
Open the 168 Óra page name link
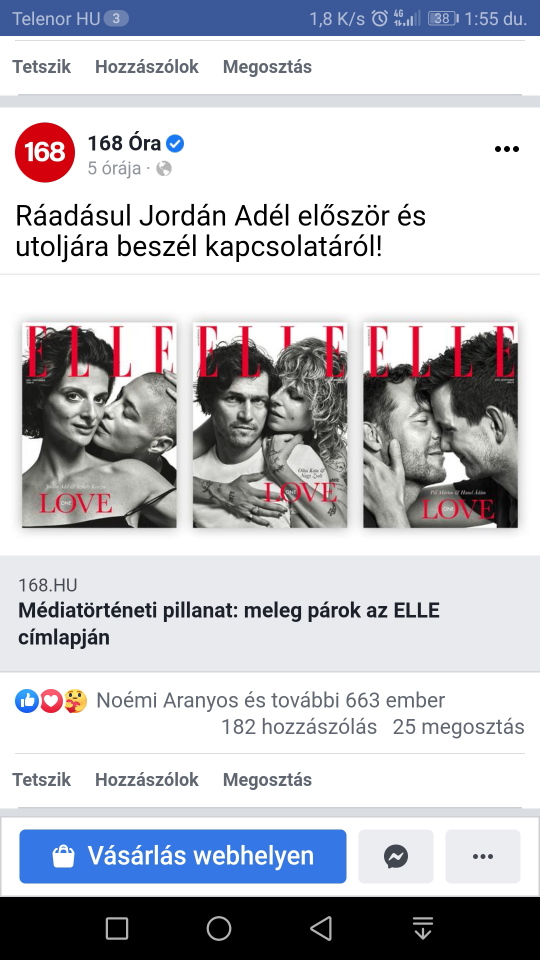(124, 144)
